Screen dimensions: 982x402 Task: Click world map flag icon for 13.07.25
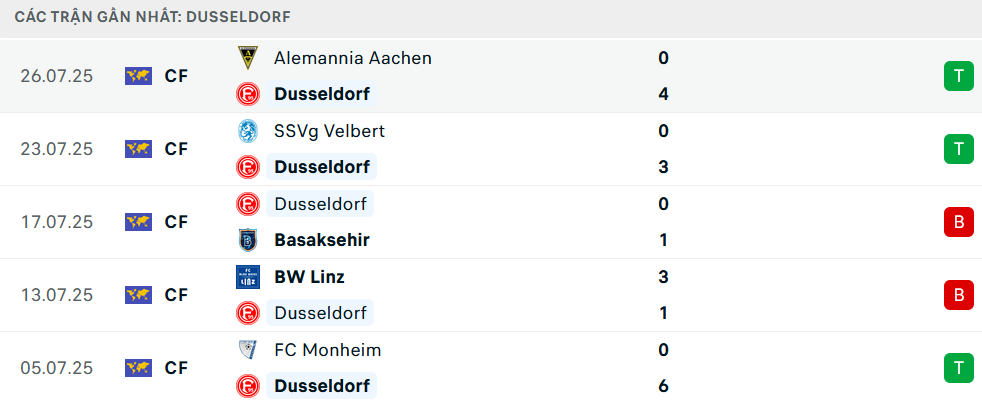pos(138,295)
